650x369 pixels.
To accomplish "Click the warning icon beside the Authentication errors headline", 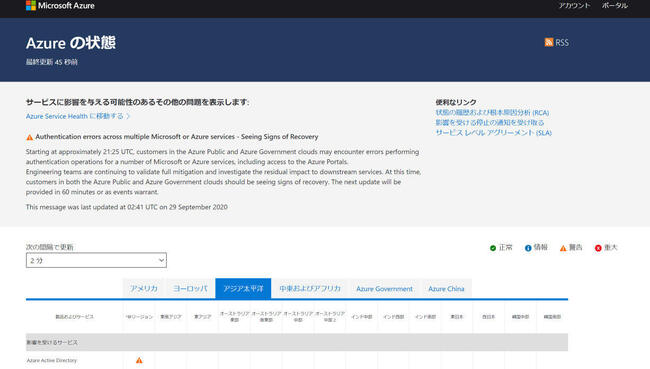I will point(29,137).
